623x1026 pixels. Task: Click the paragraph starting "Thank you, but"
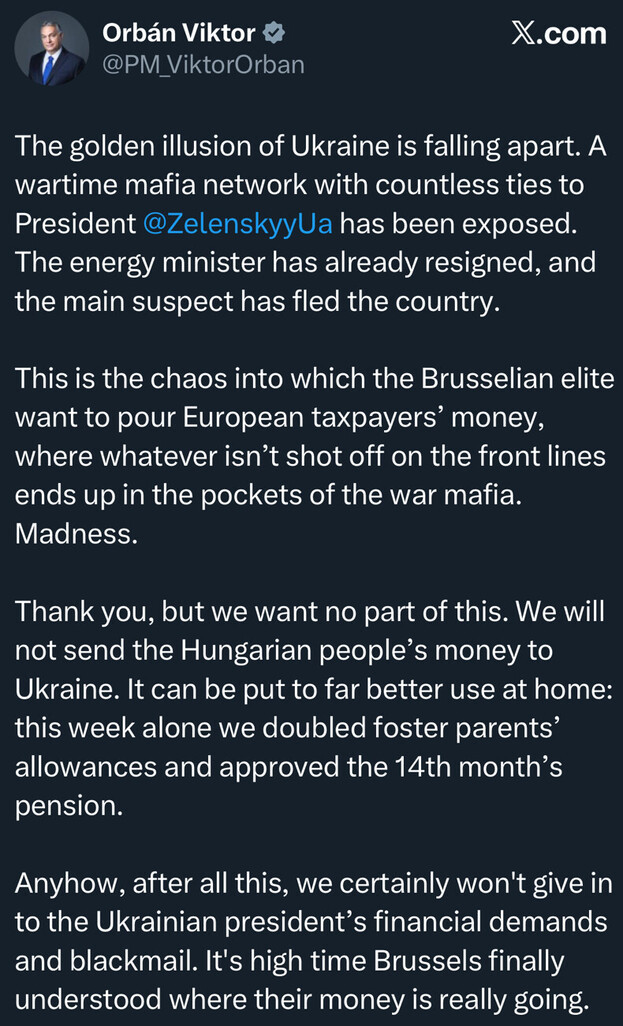(310, 711)
